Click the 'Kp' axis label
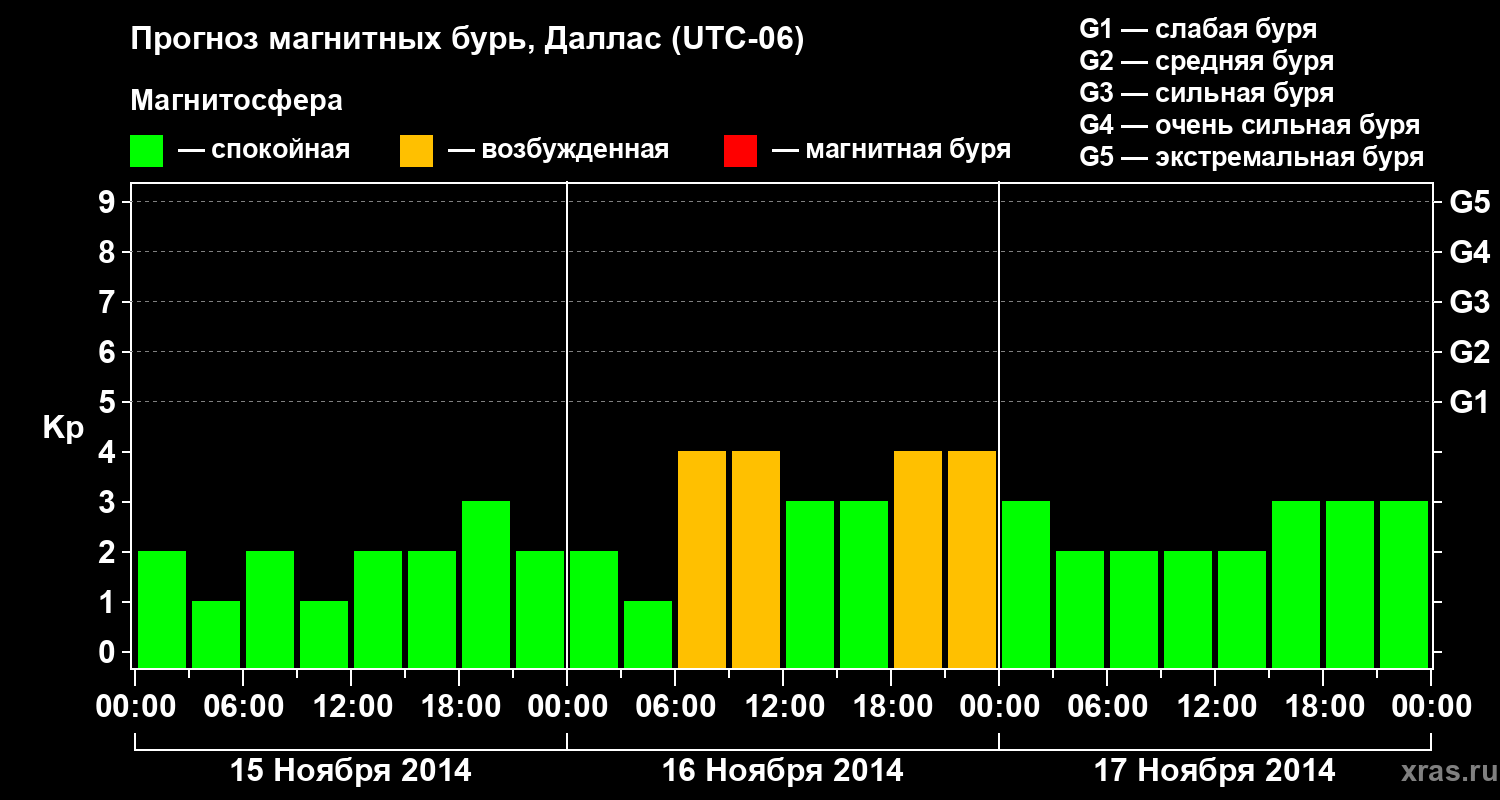 pyautogui.click(x=63, y=428)
